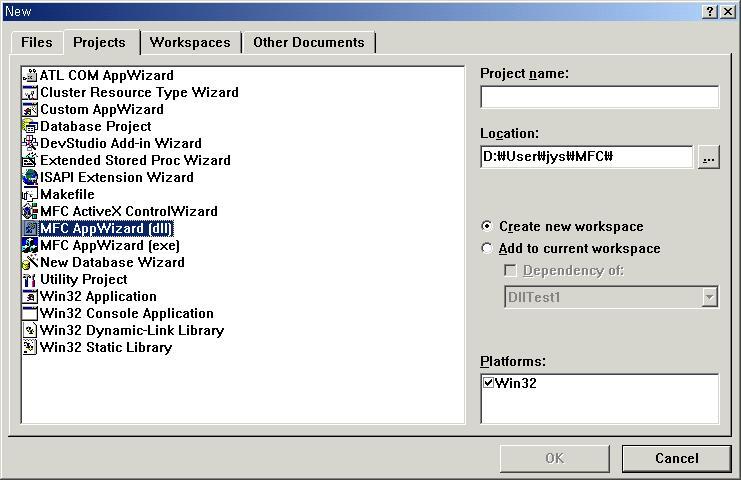Click the Project name input field
This screenshot has height=480, width=741.
click(x=600, y=97)
